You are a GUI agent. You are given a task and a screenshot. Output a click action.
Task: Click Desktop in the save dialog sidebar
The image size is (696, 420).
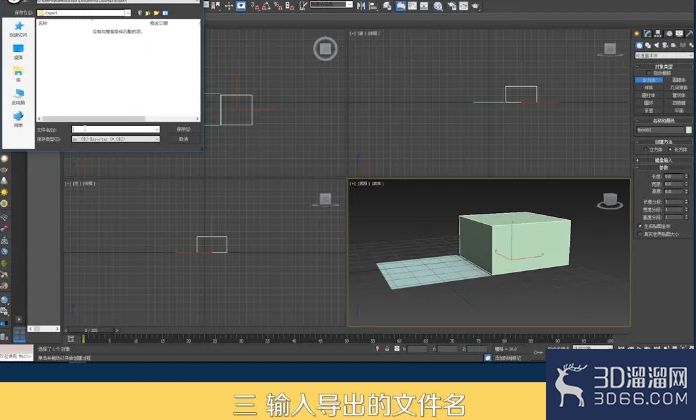(19, 52)
